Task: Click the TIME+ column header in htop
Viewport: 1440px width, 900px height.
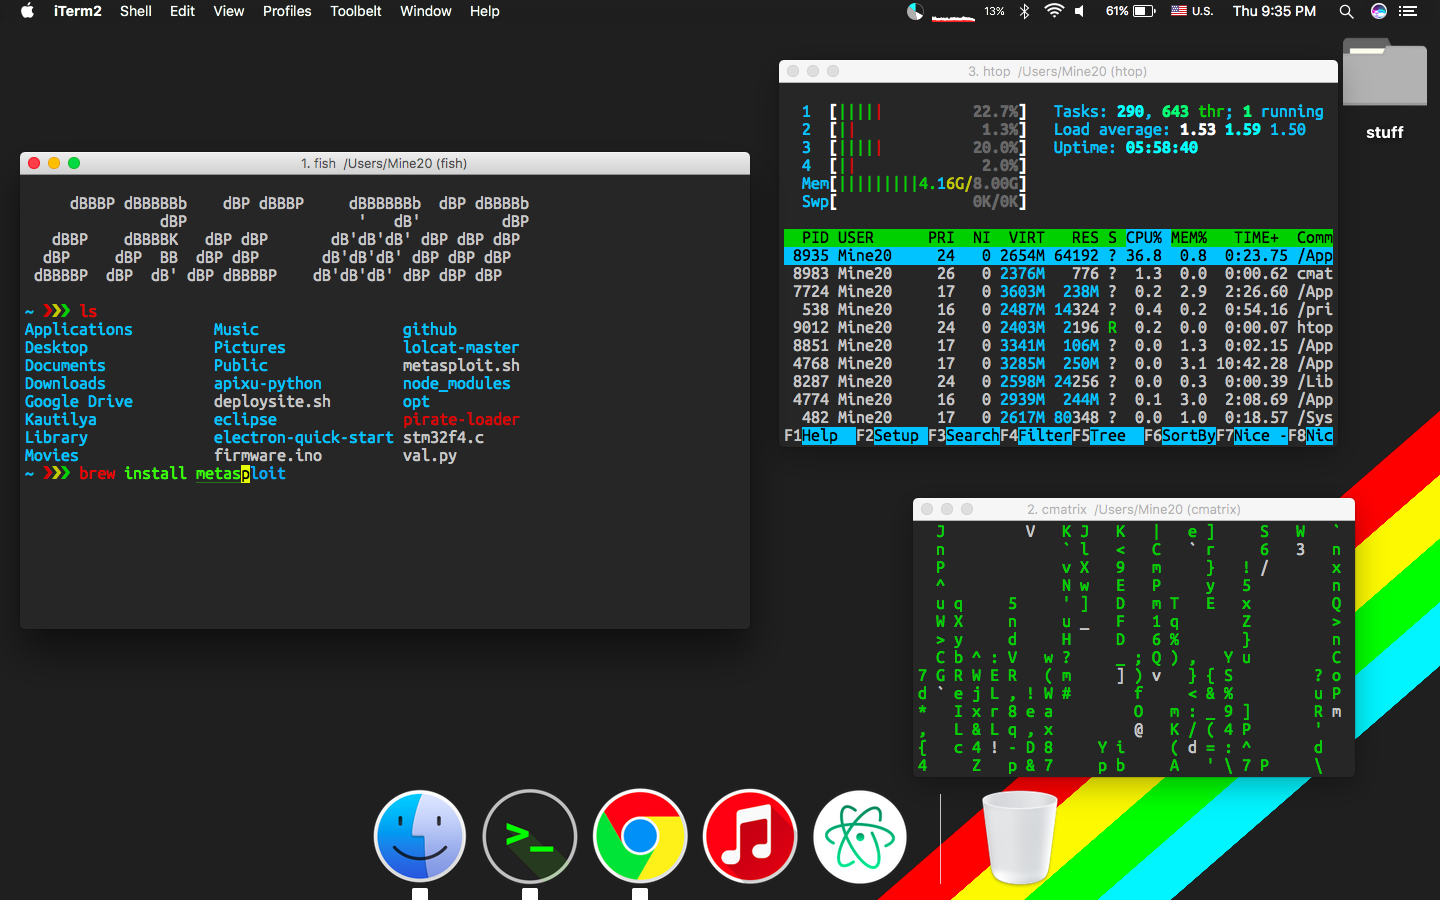Action: pyautogui.click(x=1256, y=238)
